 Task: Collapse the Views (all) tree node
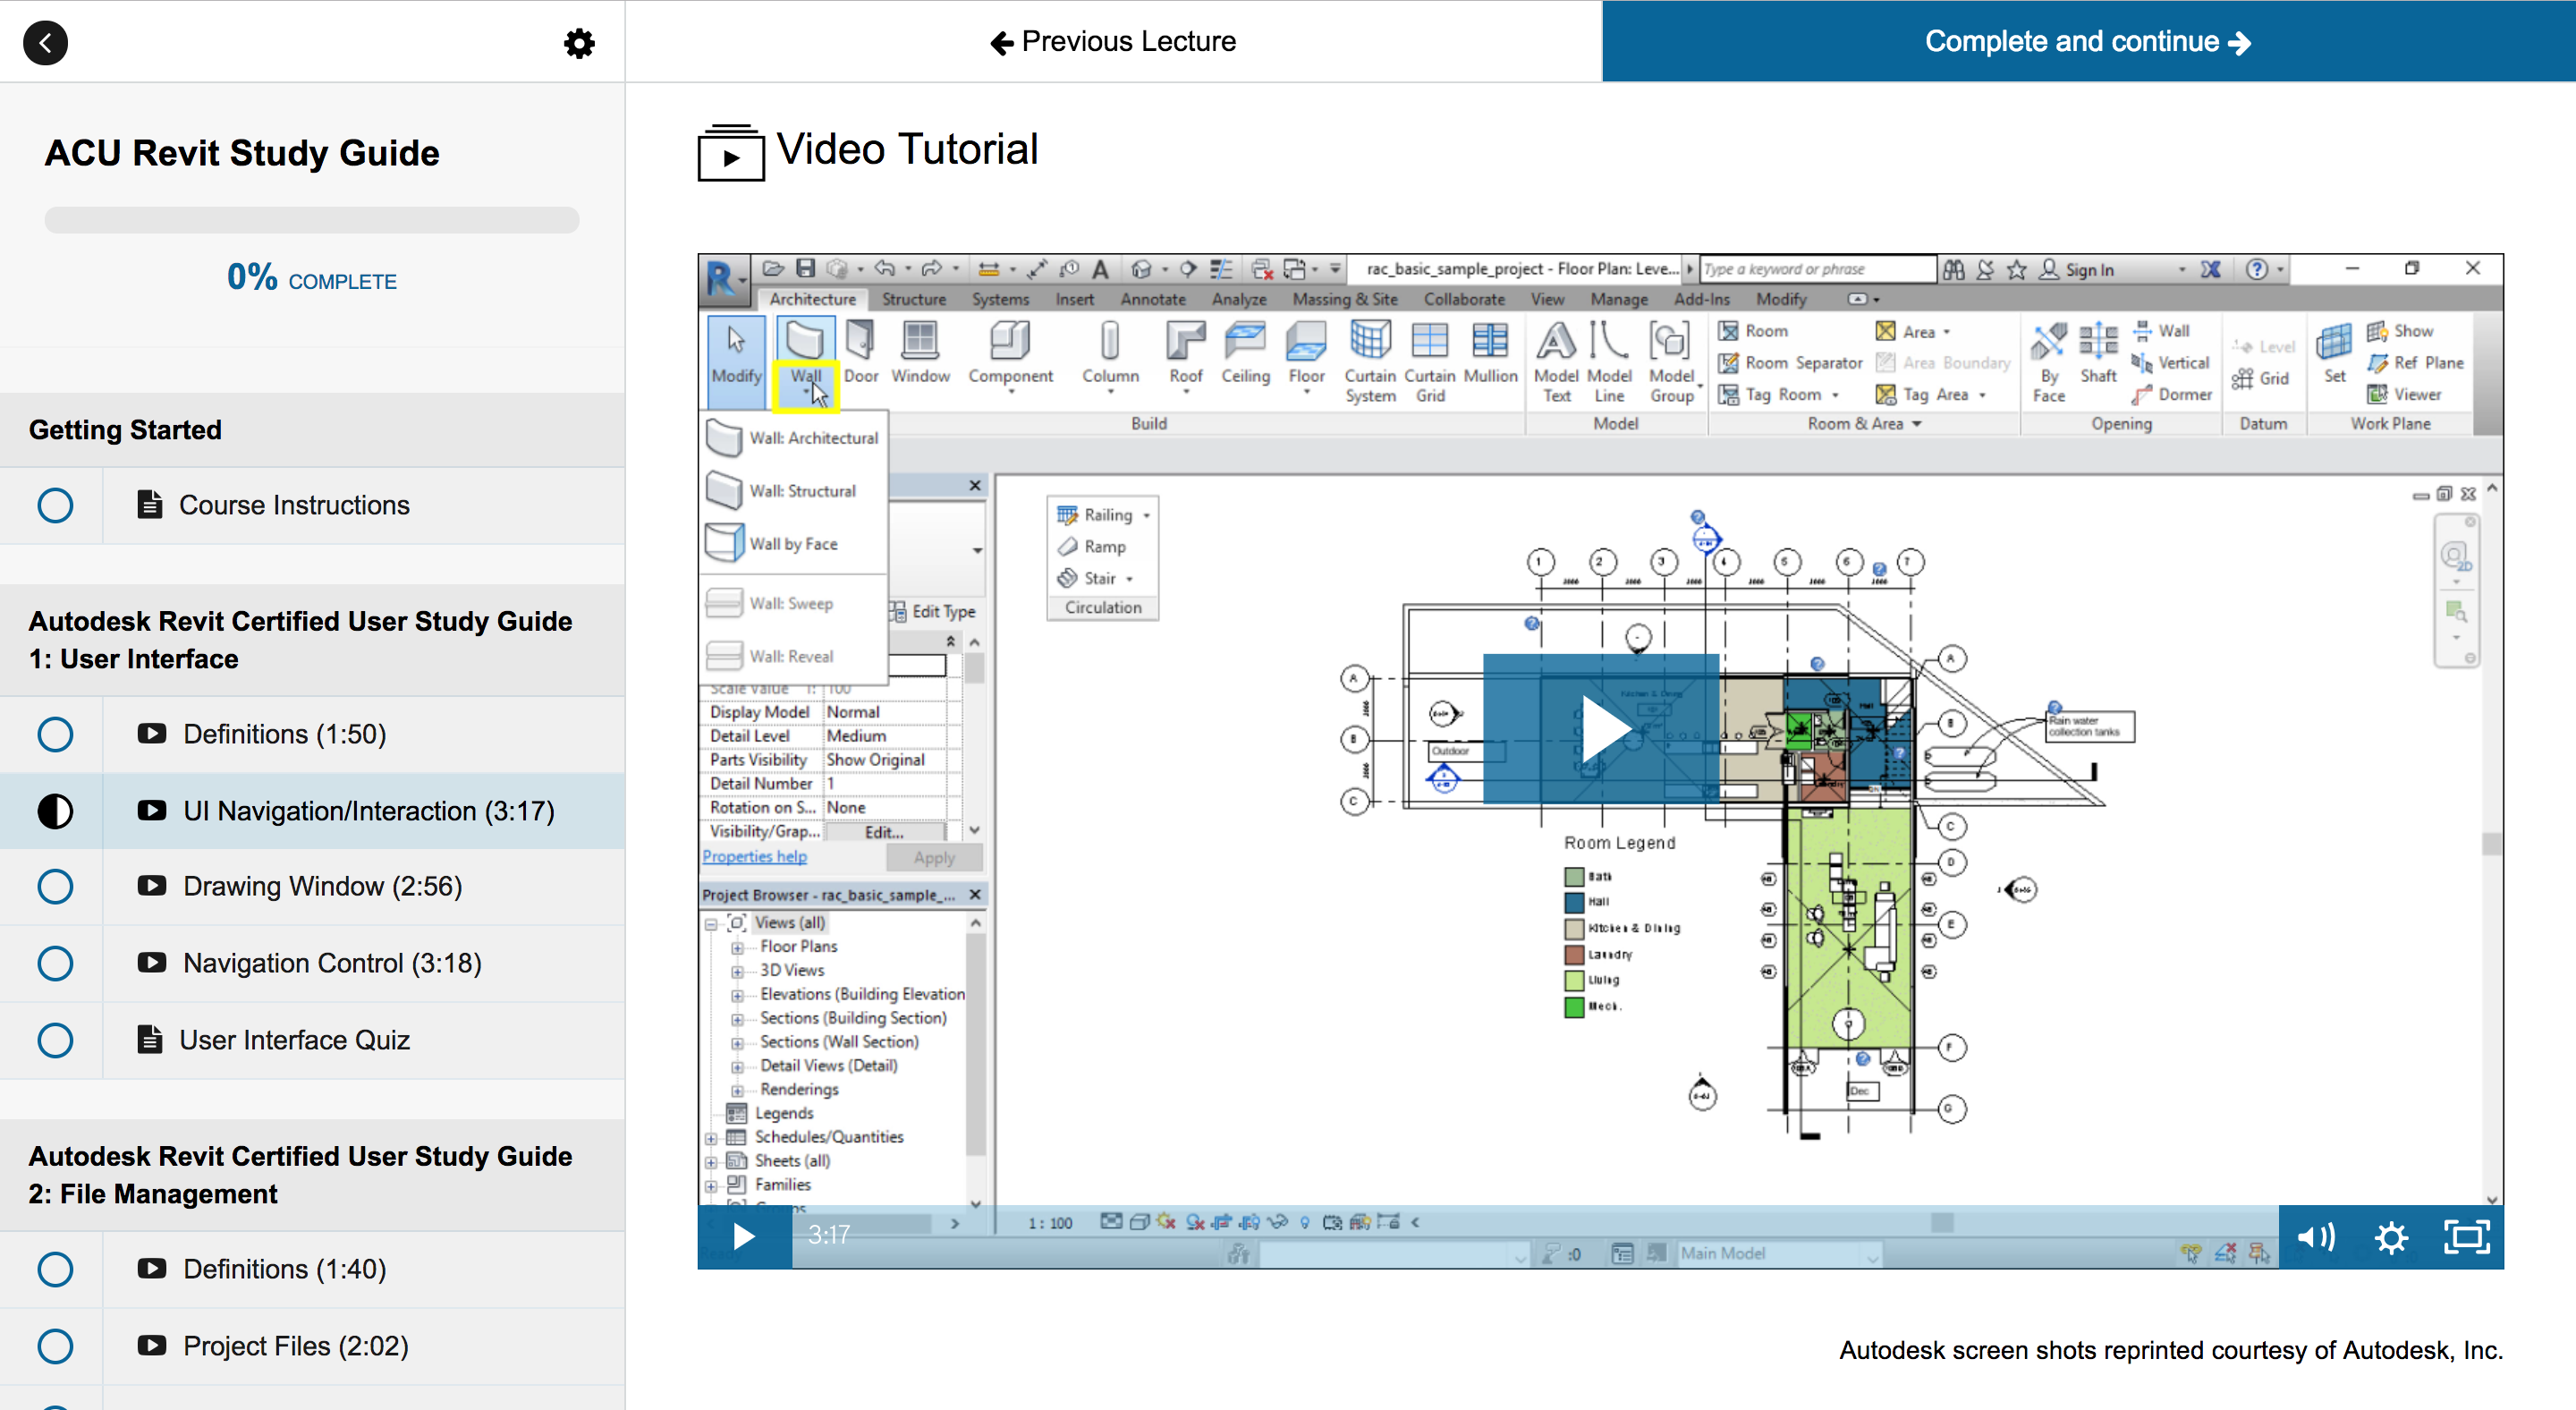click(x=711, y=924)
